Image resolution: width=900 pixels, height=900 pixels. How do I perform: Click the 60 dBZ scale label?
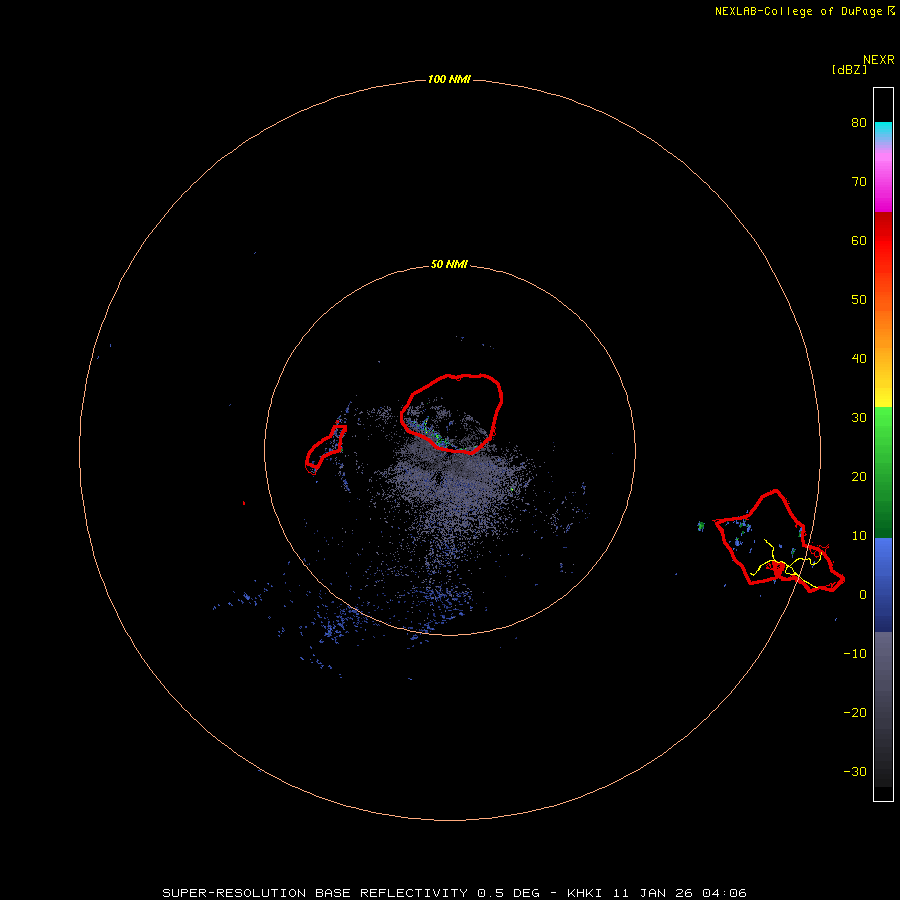pyautogui.click(x=859, y=240)
